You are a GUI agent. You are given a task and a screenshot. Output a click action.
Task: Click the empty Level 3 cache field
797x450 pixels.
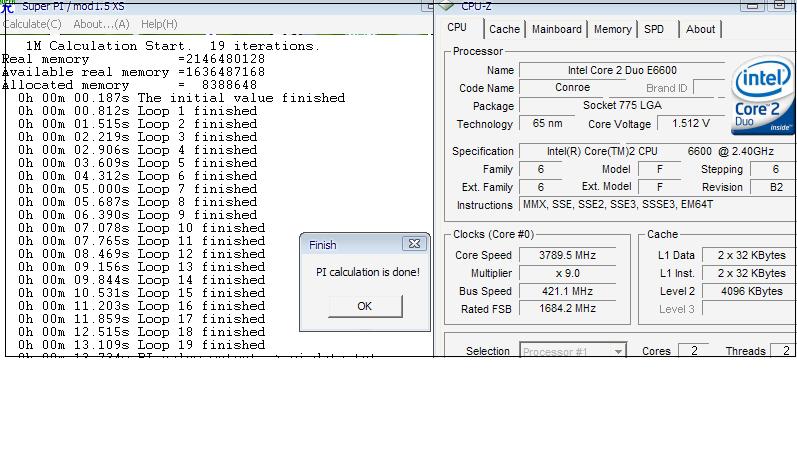tap(749, 309)
